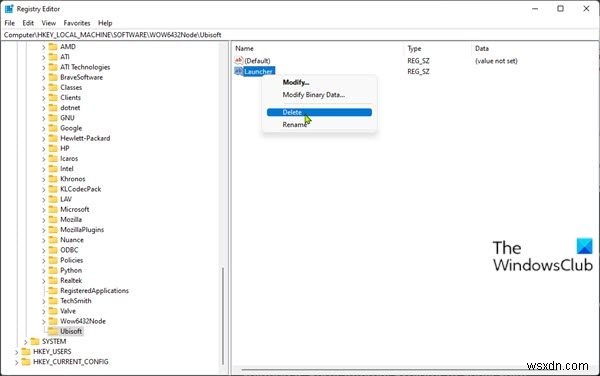Click the RegisteredApplications folder icon
600x376 pixels.
pos(53,290)
